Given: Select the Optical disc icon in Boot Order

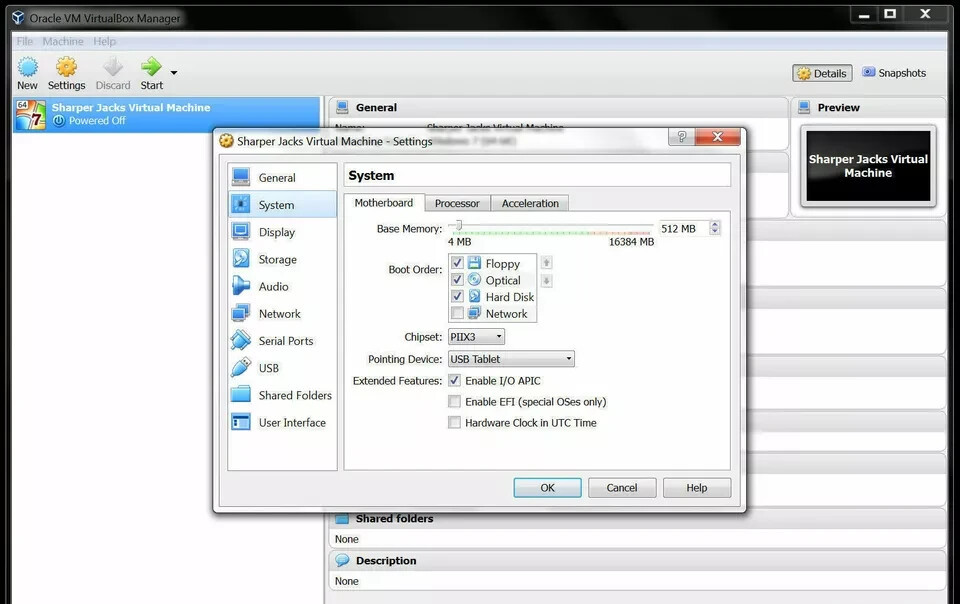Looking at the screenshot, I should click(x=474, y=280).
